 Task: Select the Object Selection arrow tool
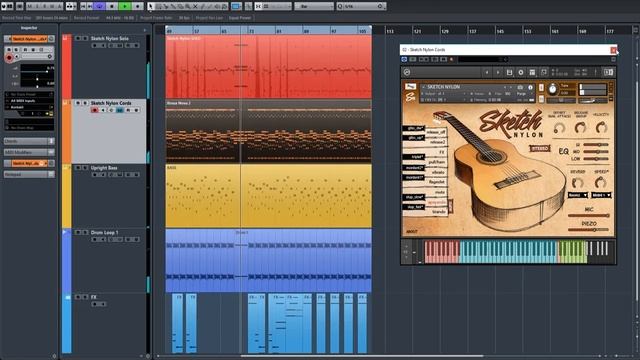[x=151, y=6]
